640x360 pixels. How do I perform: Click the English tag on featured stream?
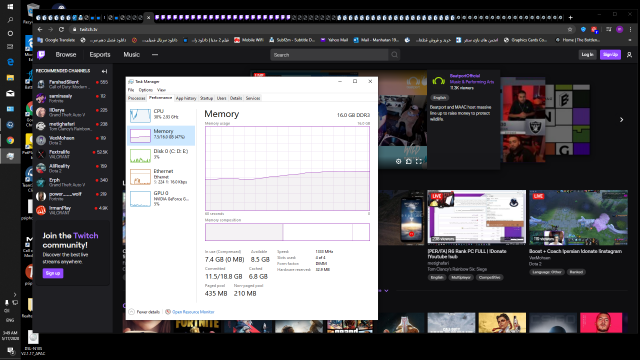pyautogui.click(x=440, y=98)
